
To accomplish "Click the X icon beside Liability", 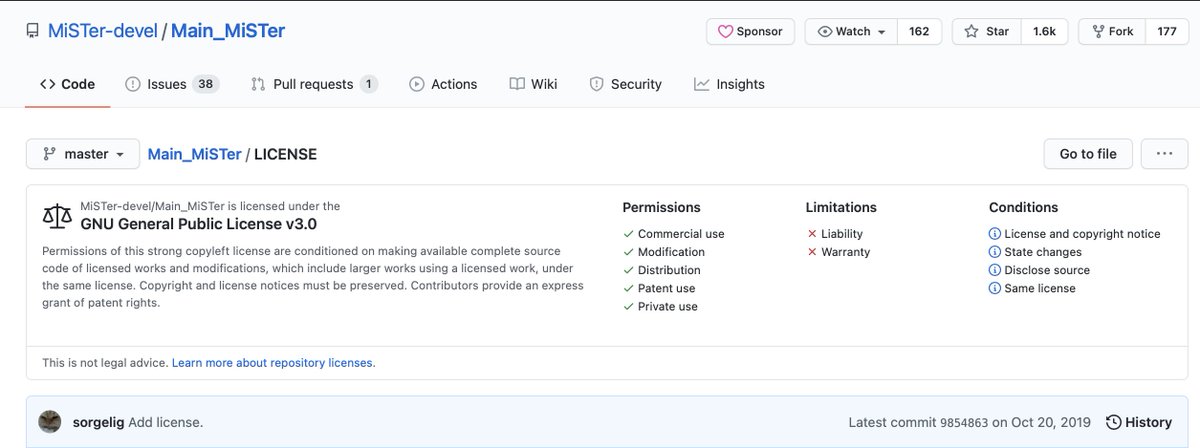I will [812, 234].
